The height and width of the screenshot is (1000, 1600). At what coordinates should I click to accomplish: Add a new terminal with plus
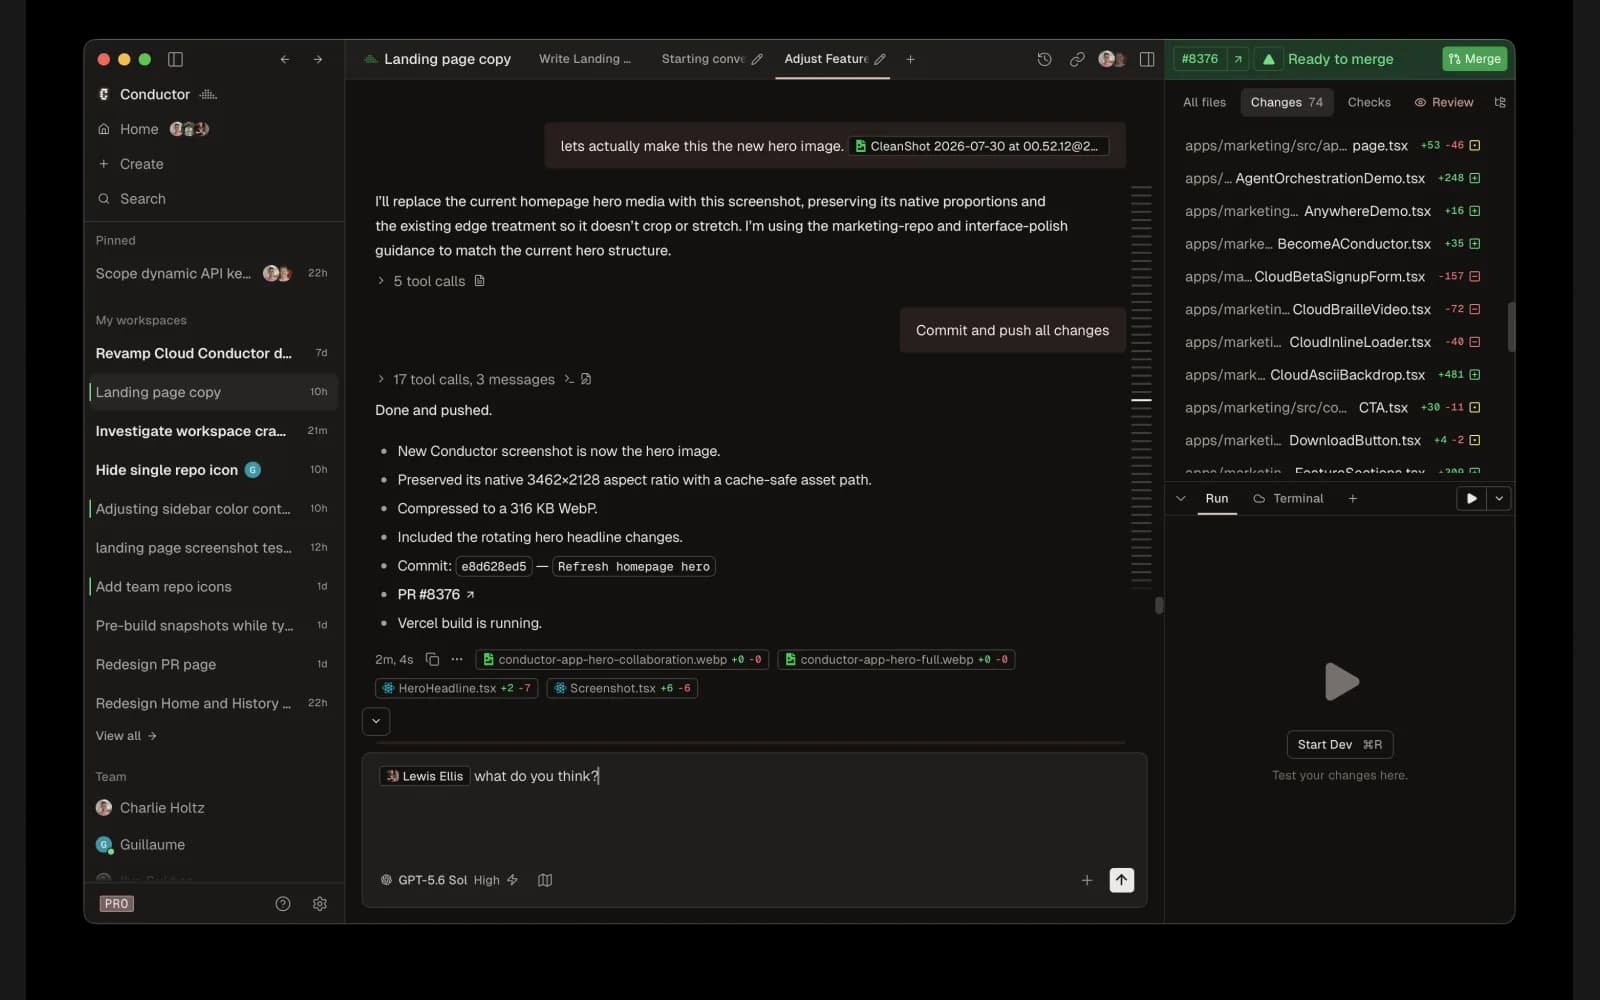(1353, 498)
